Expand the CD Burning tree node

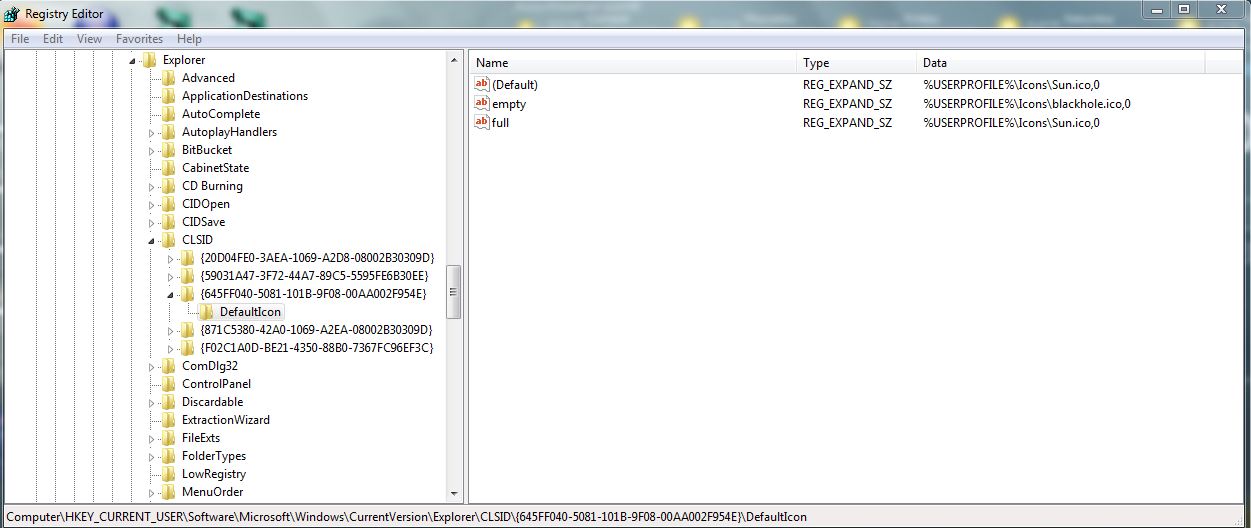(153, 187)
